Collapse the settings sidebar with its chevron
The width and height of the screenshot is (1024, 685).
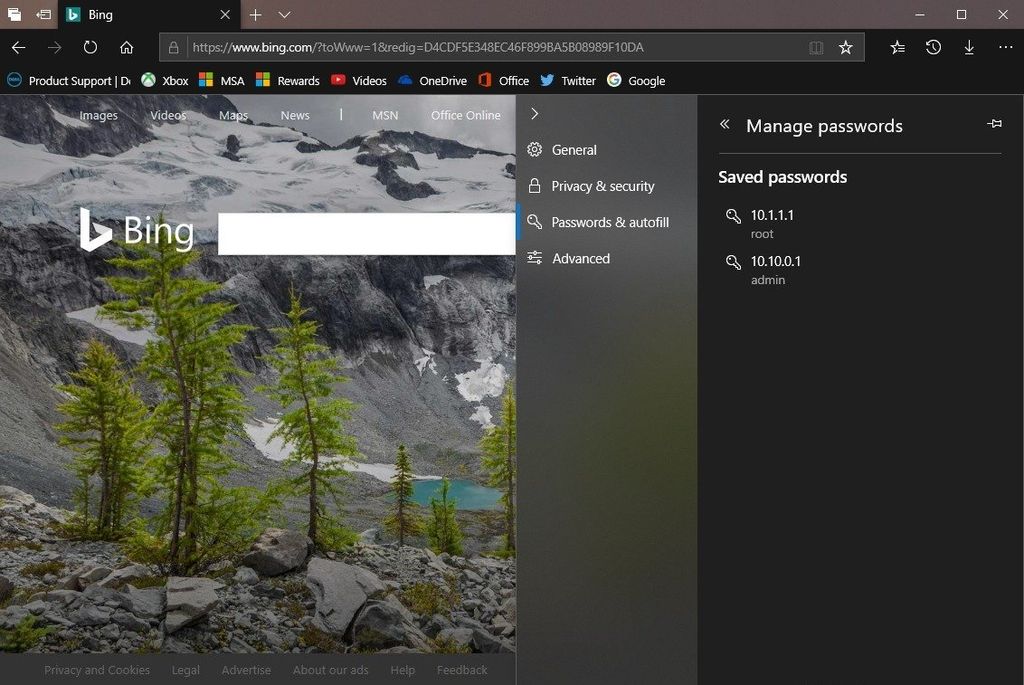(x=534, y=113)
